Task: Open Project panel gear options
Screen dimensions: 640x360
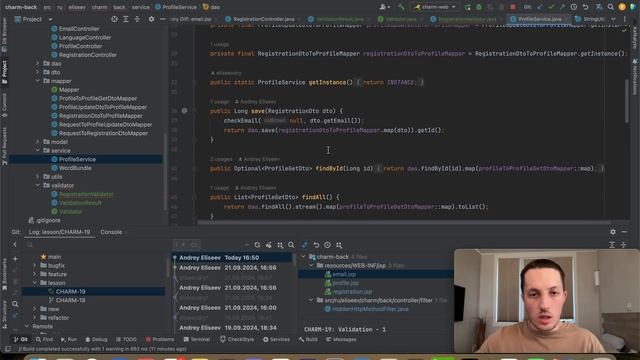Action: [151, 19]
